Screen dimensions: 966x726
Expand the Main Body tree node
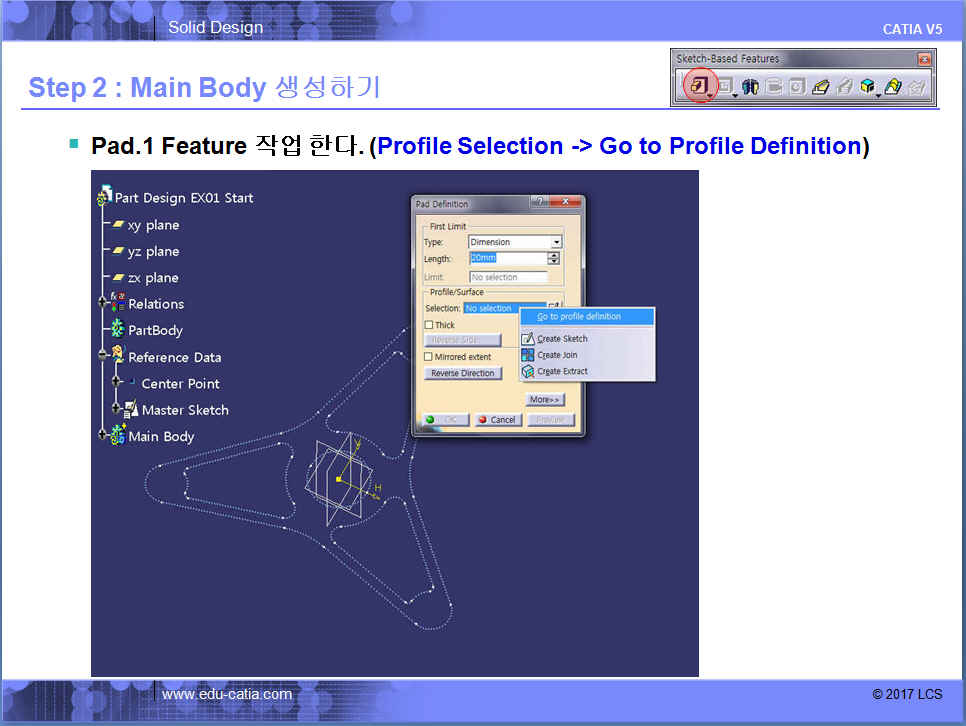(x=103, y=434)
